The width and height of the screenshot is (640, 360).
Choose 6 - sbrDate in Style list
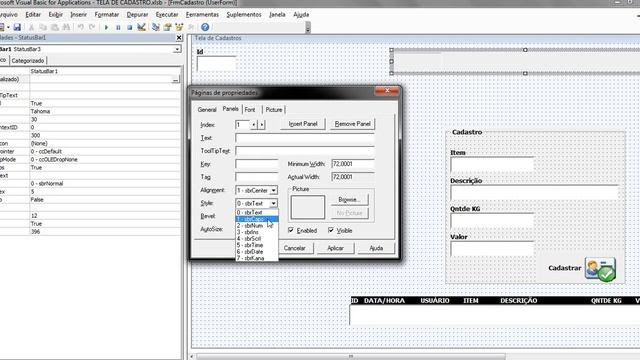point(257,252)
